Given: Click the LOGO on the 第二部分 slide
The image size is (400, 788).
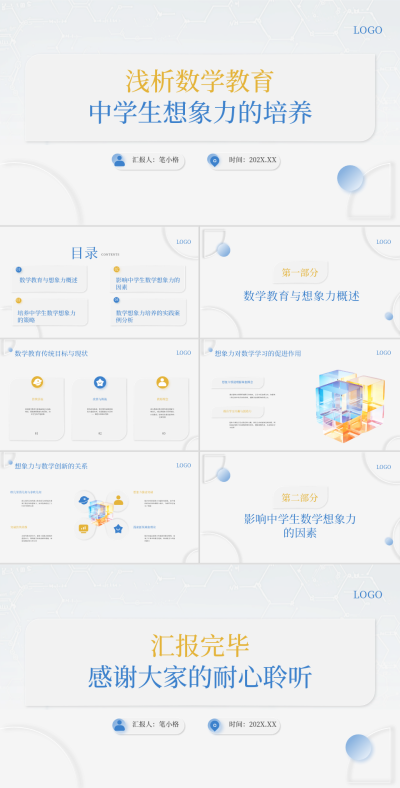Looking at the screenshot, I should [383, 467].
